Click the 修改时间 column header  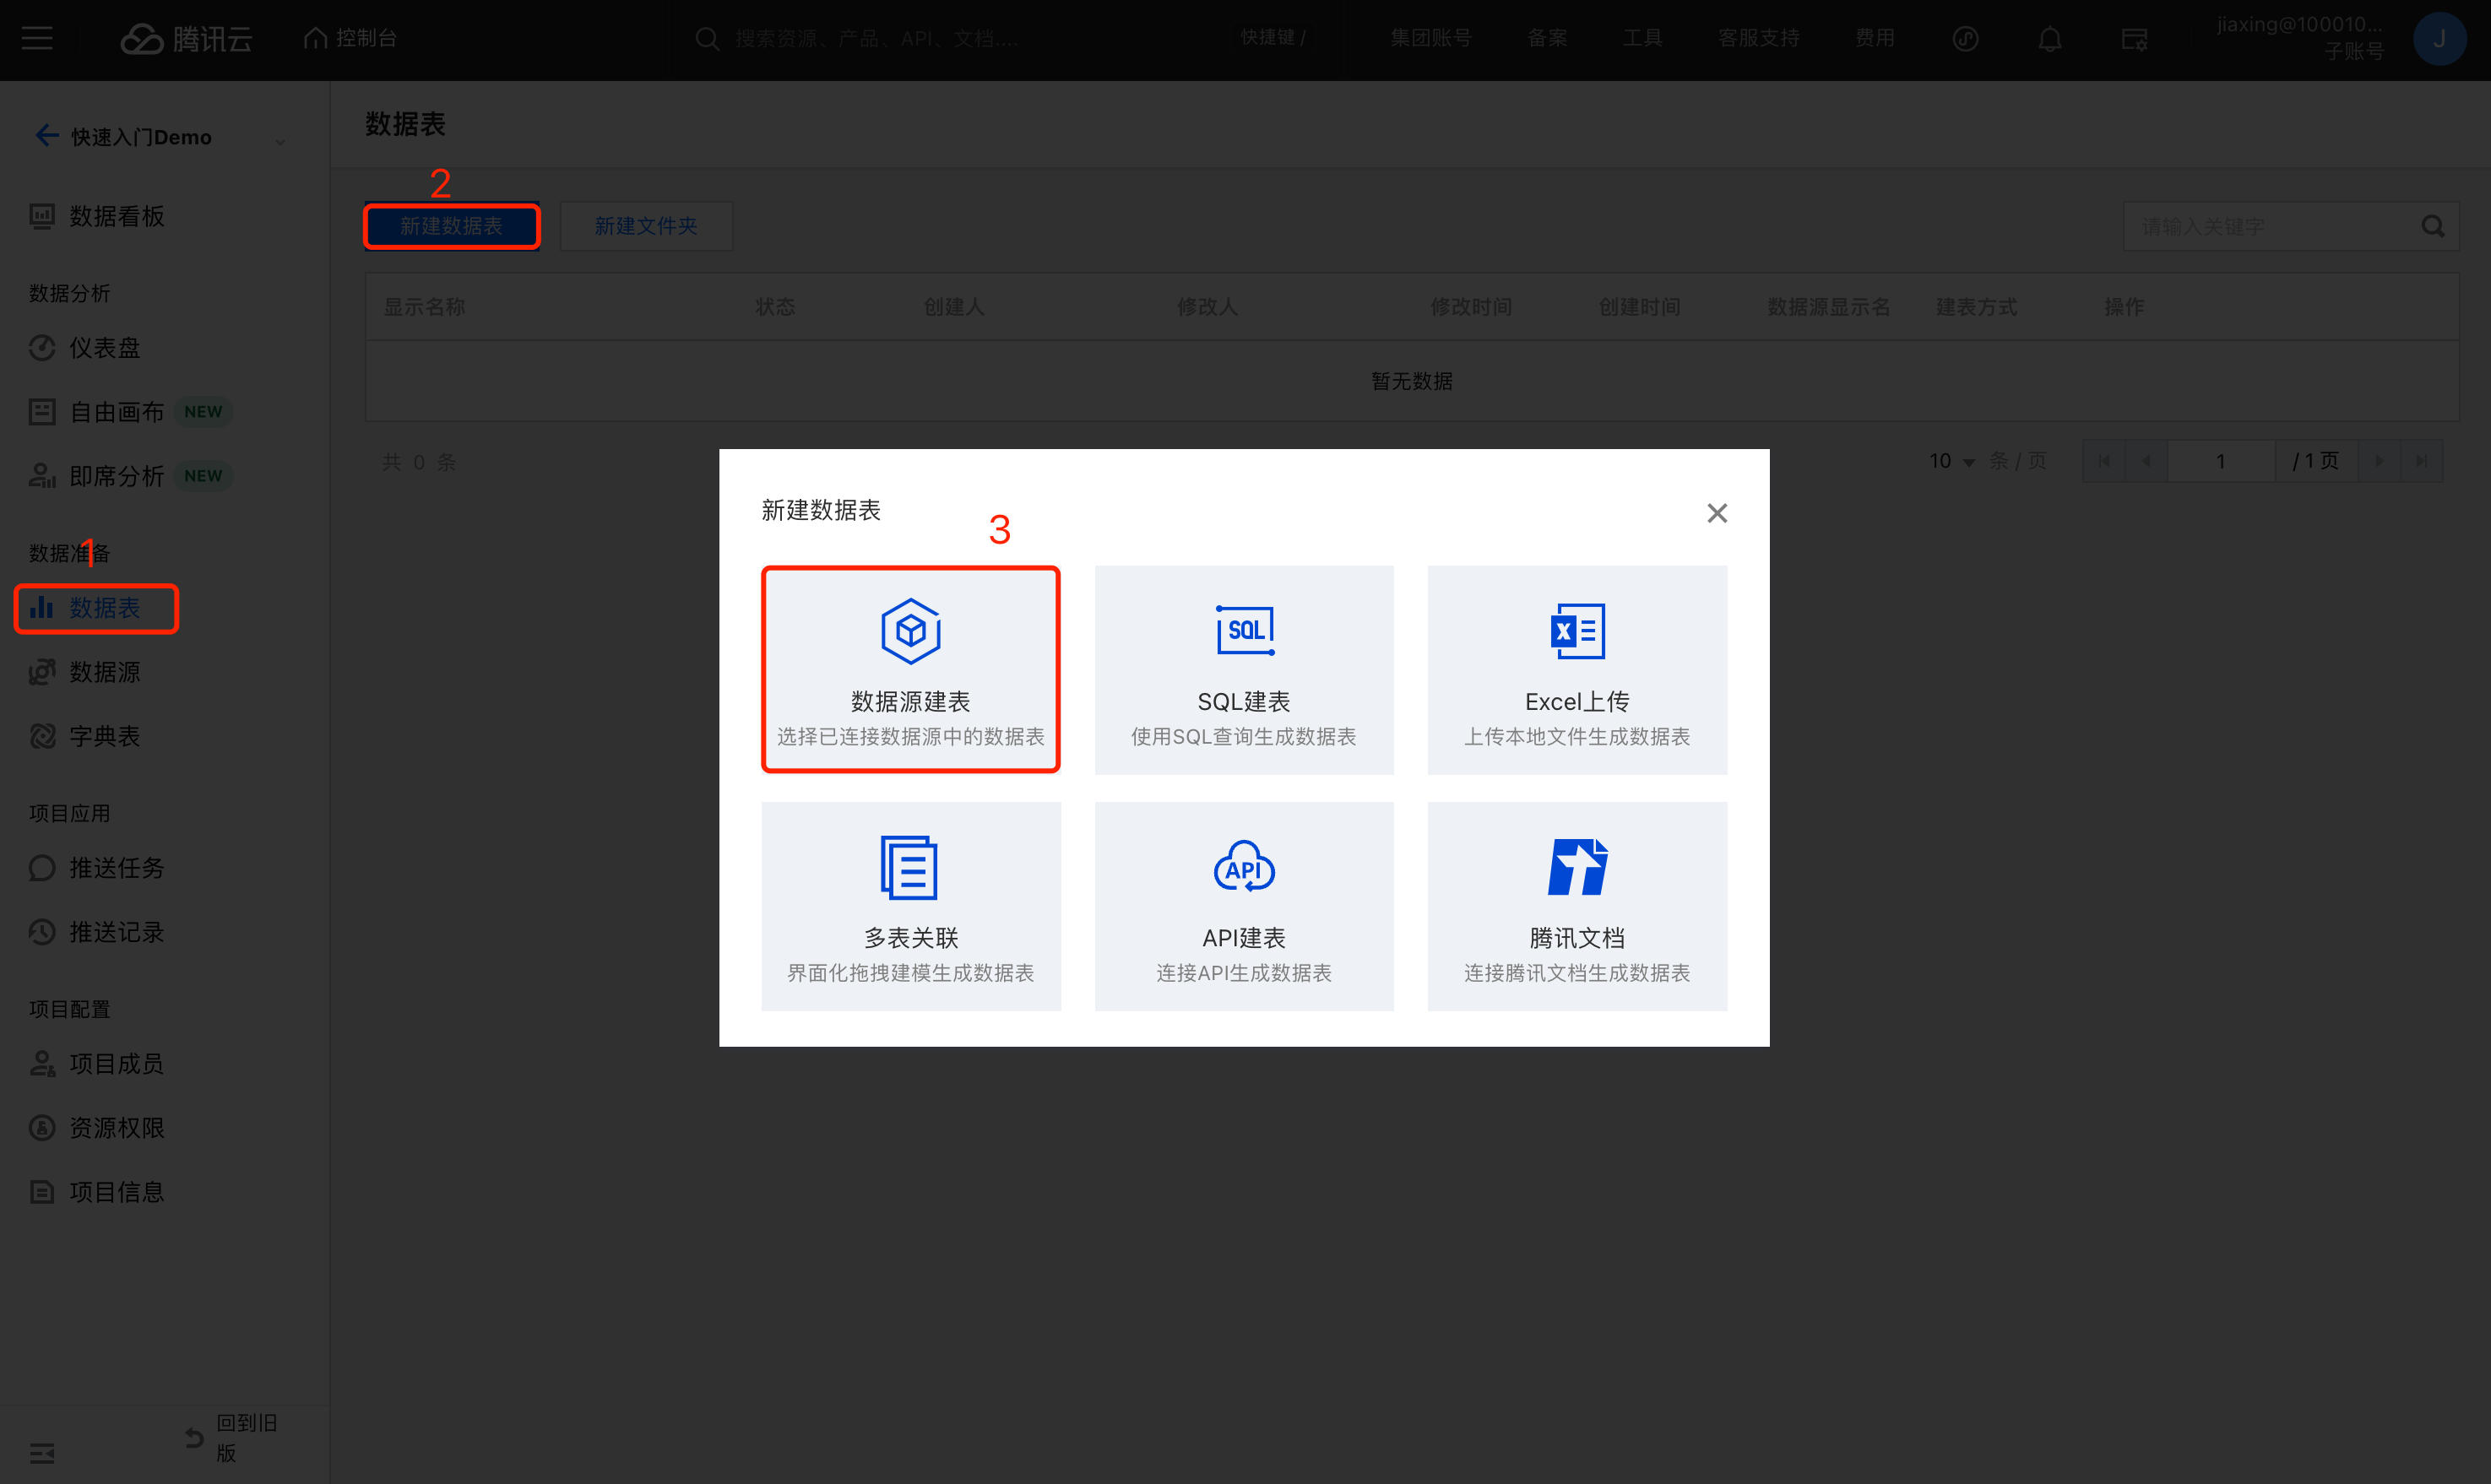(x=1471, y=307)
